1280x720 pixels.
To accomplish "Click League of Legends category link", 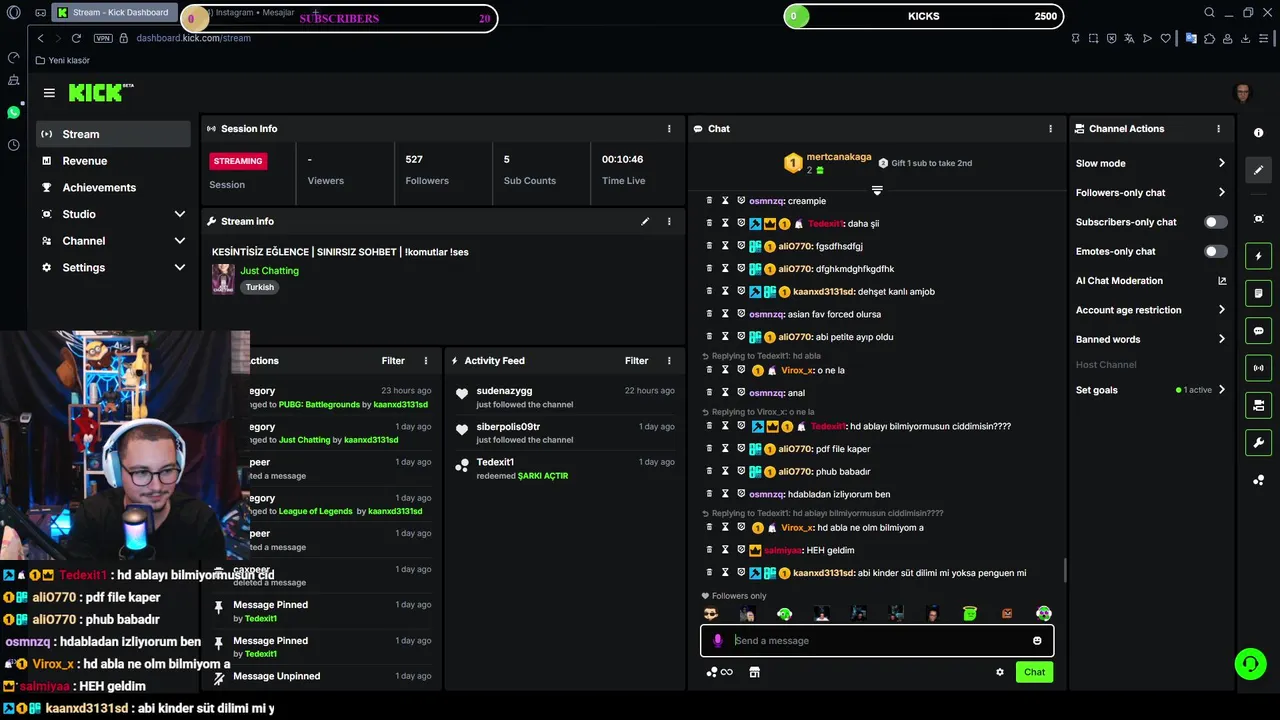I will tap(316, 511).
